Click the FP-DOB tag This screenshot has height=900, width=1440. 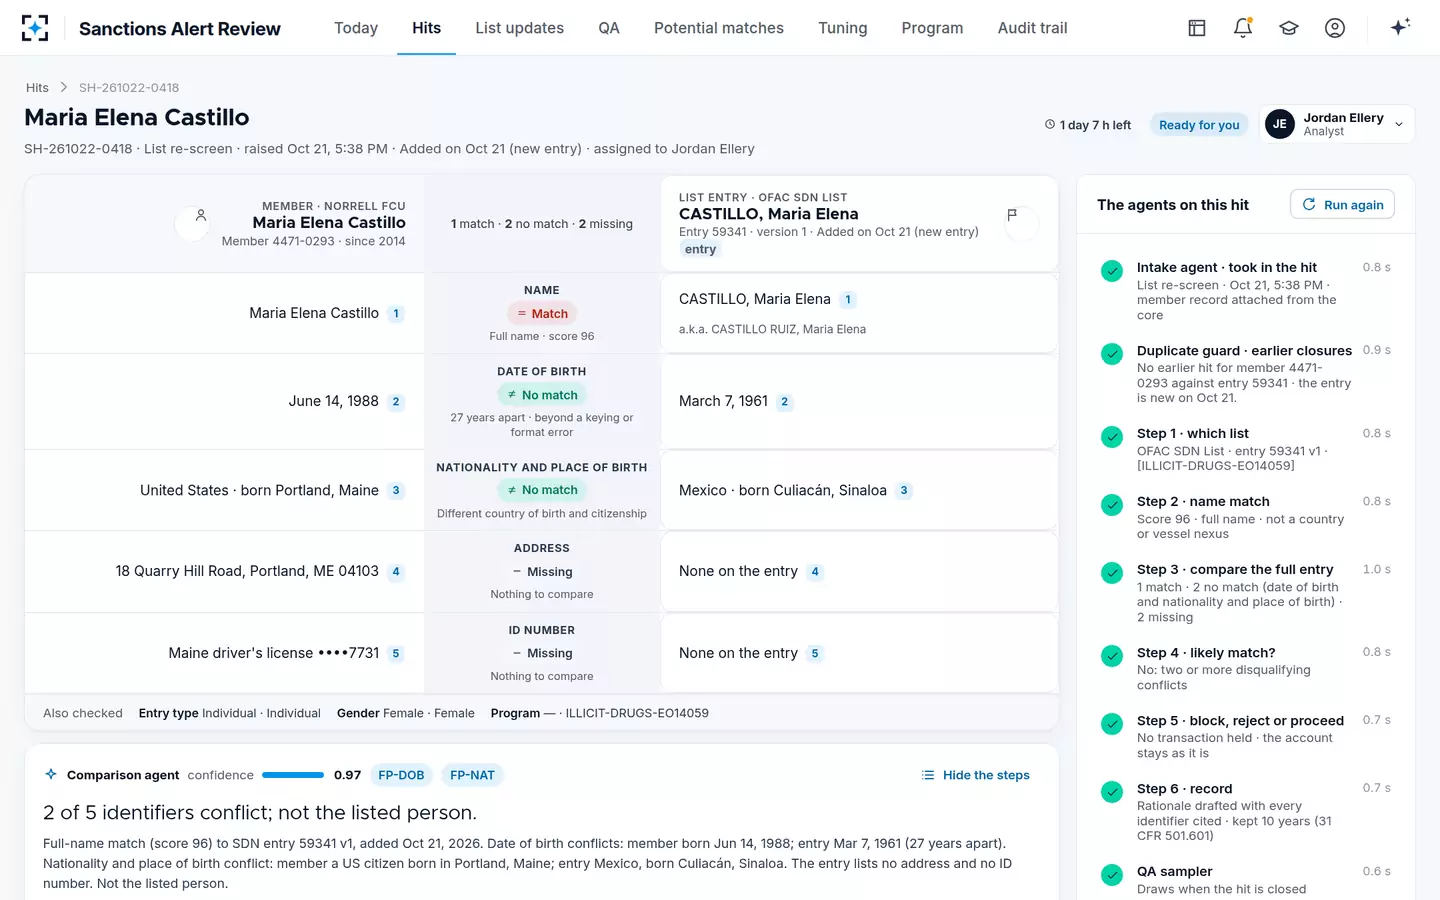pos(401,775)
